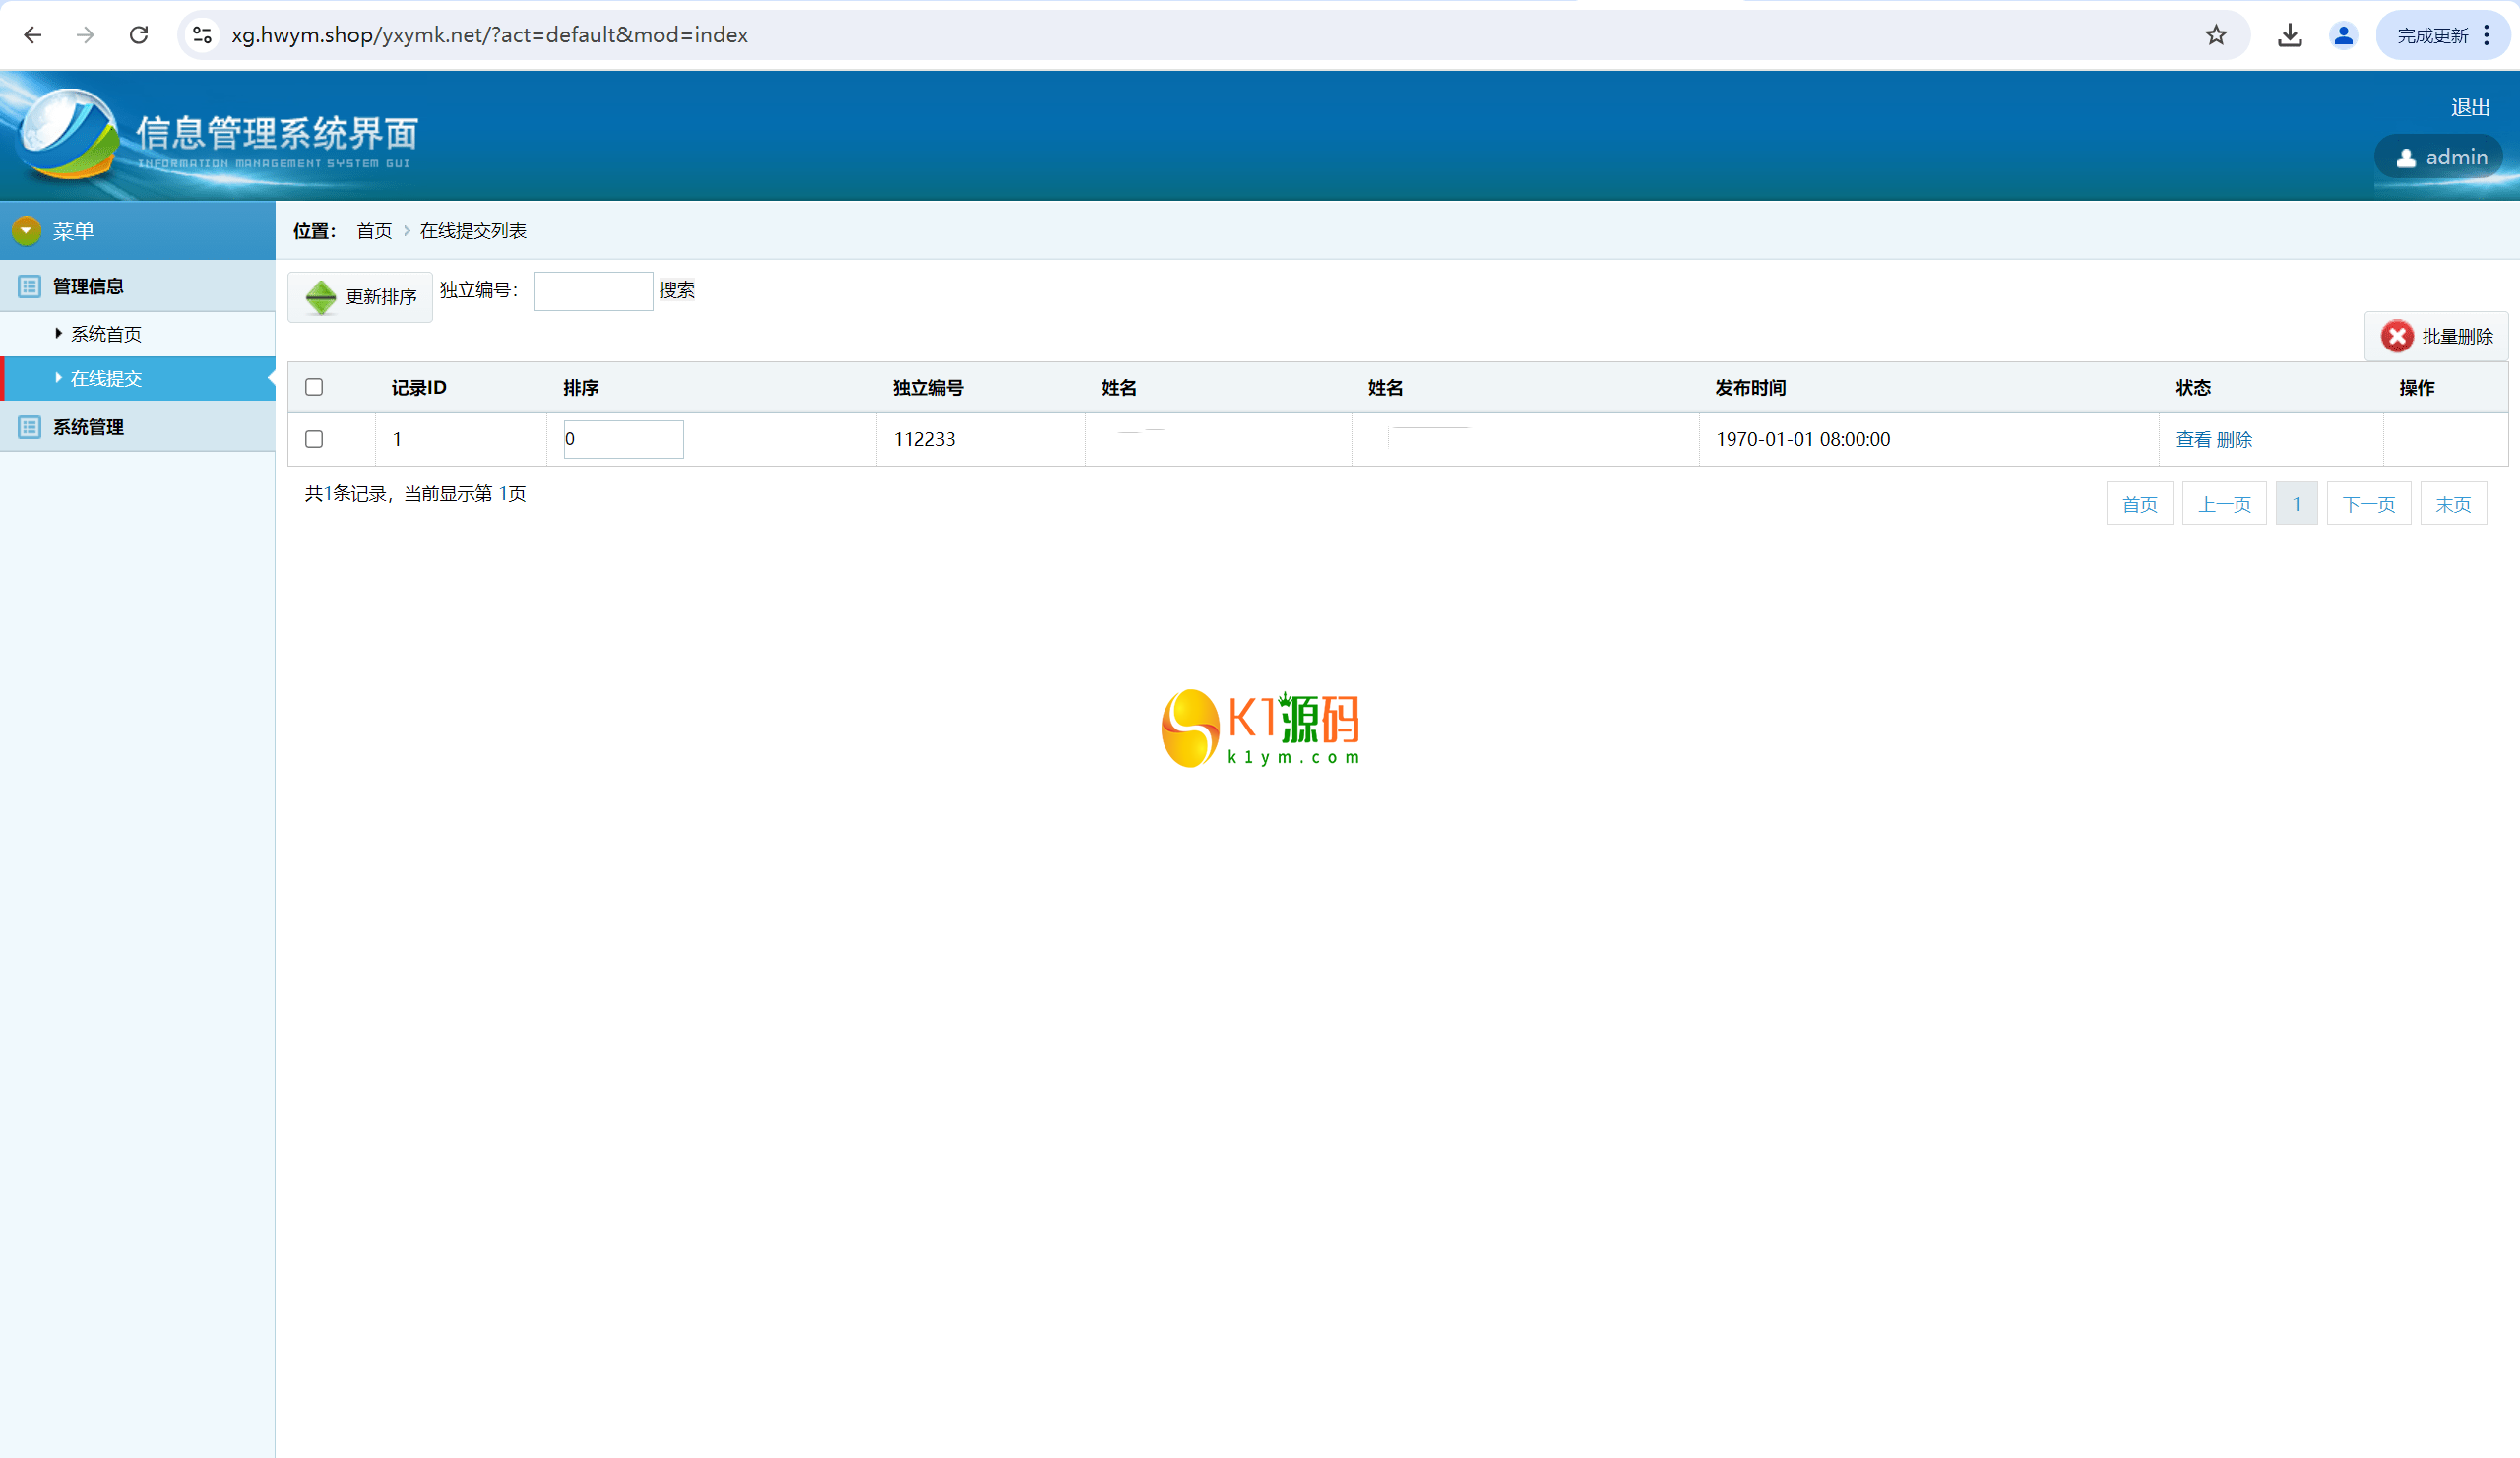Click the 批量删除 button
This screenshot has height=1458, width=2520.
coord(2436,336)
